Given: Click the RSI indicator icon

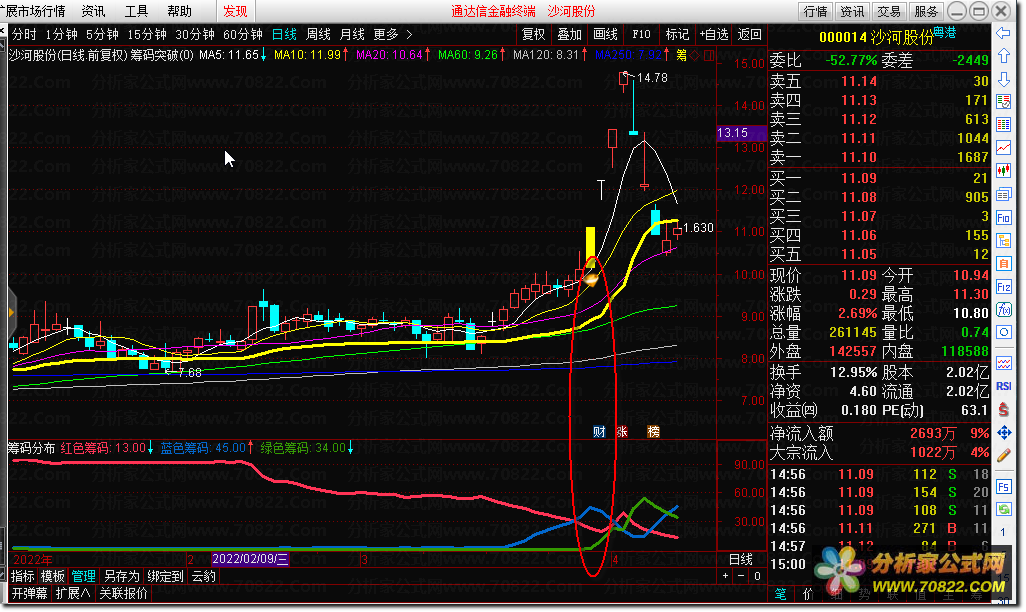Looking at the screenshot, I should pos(1003,386).
